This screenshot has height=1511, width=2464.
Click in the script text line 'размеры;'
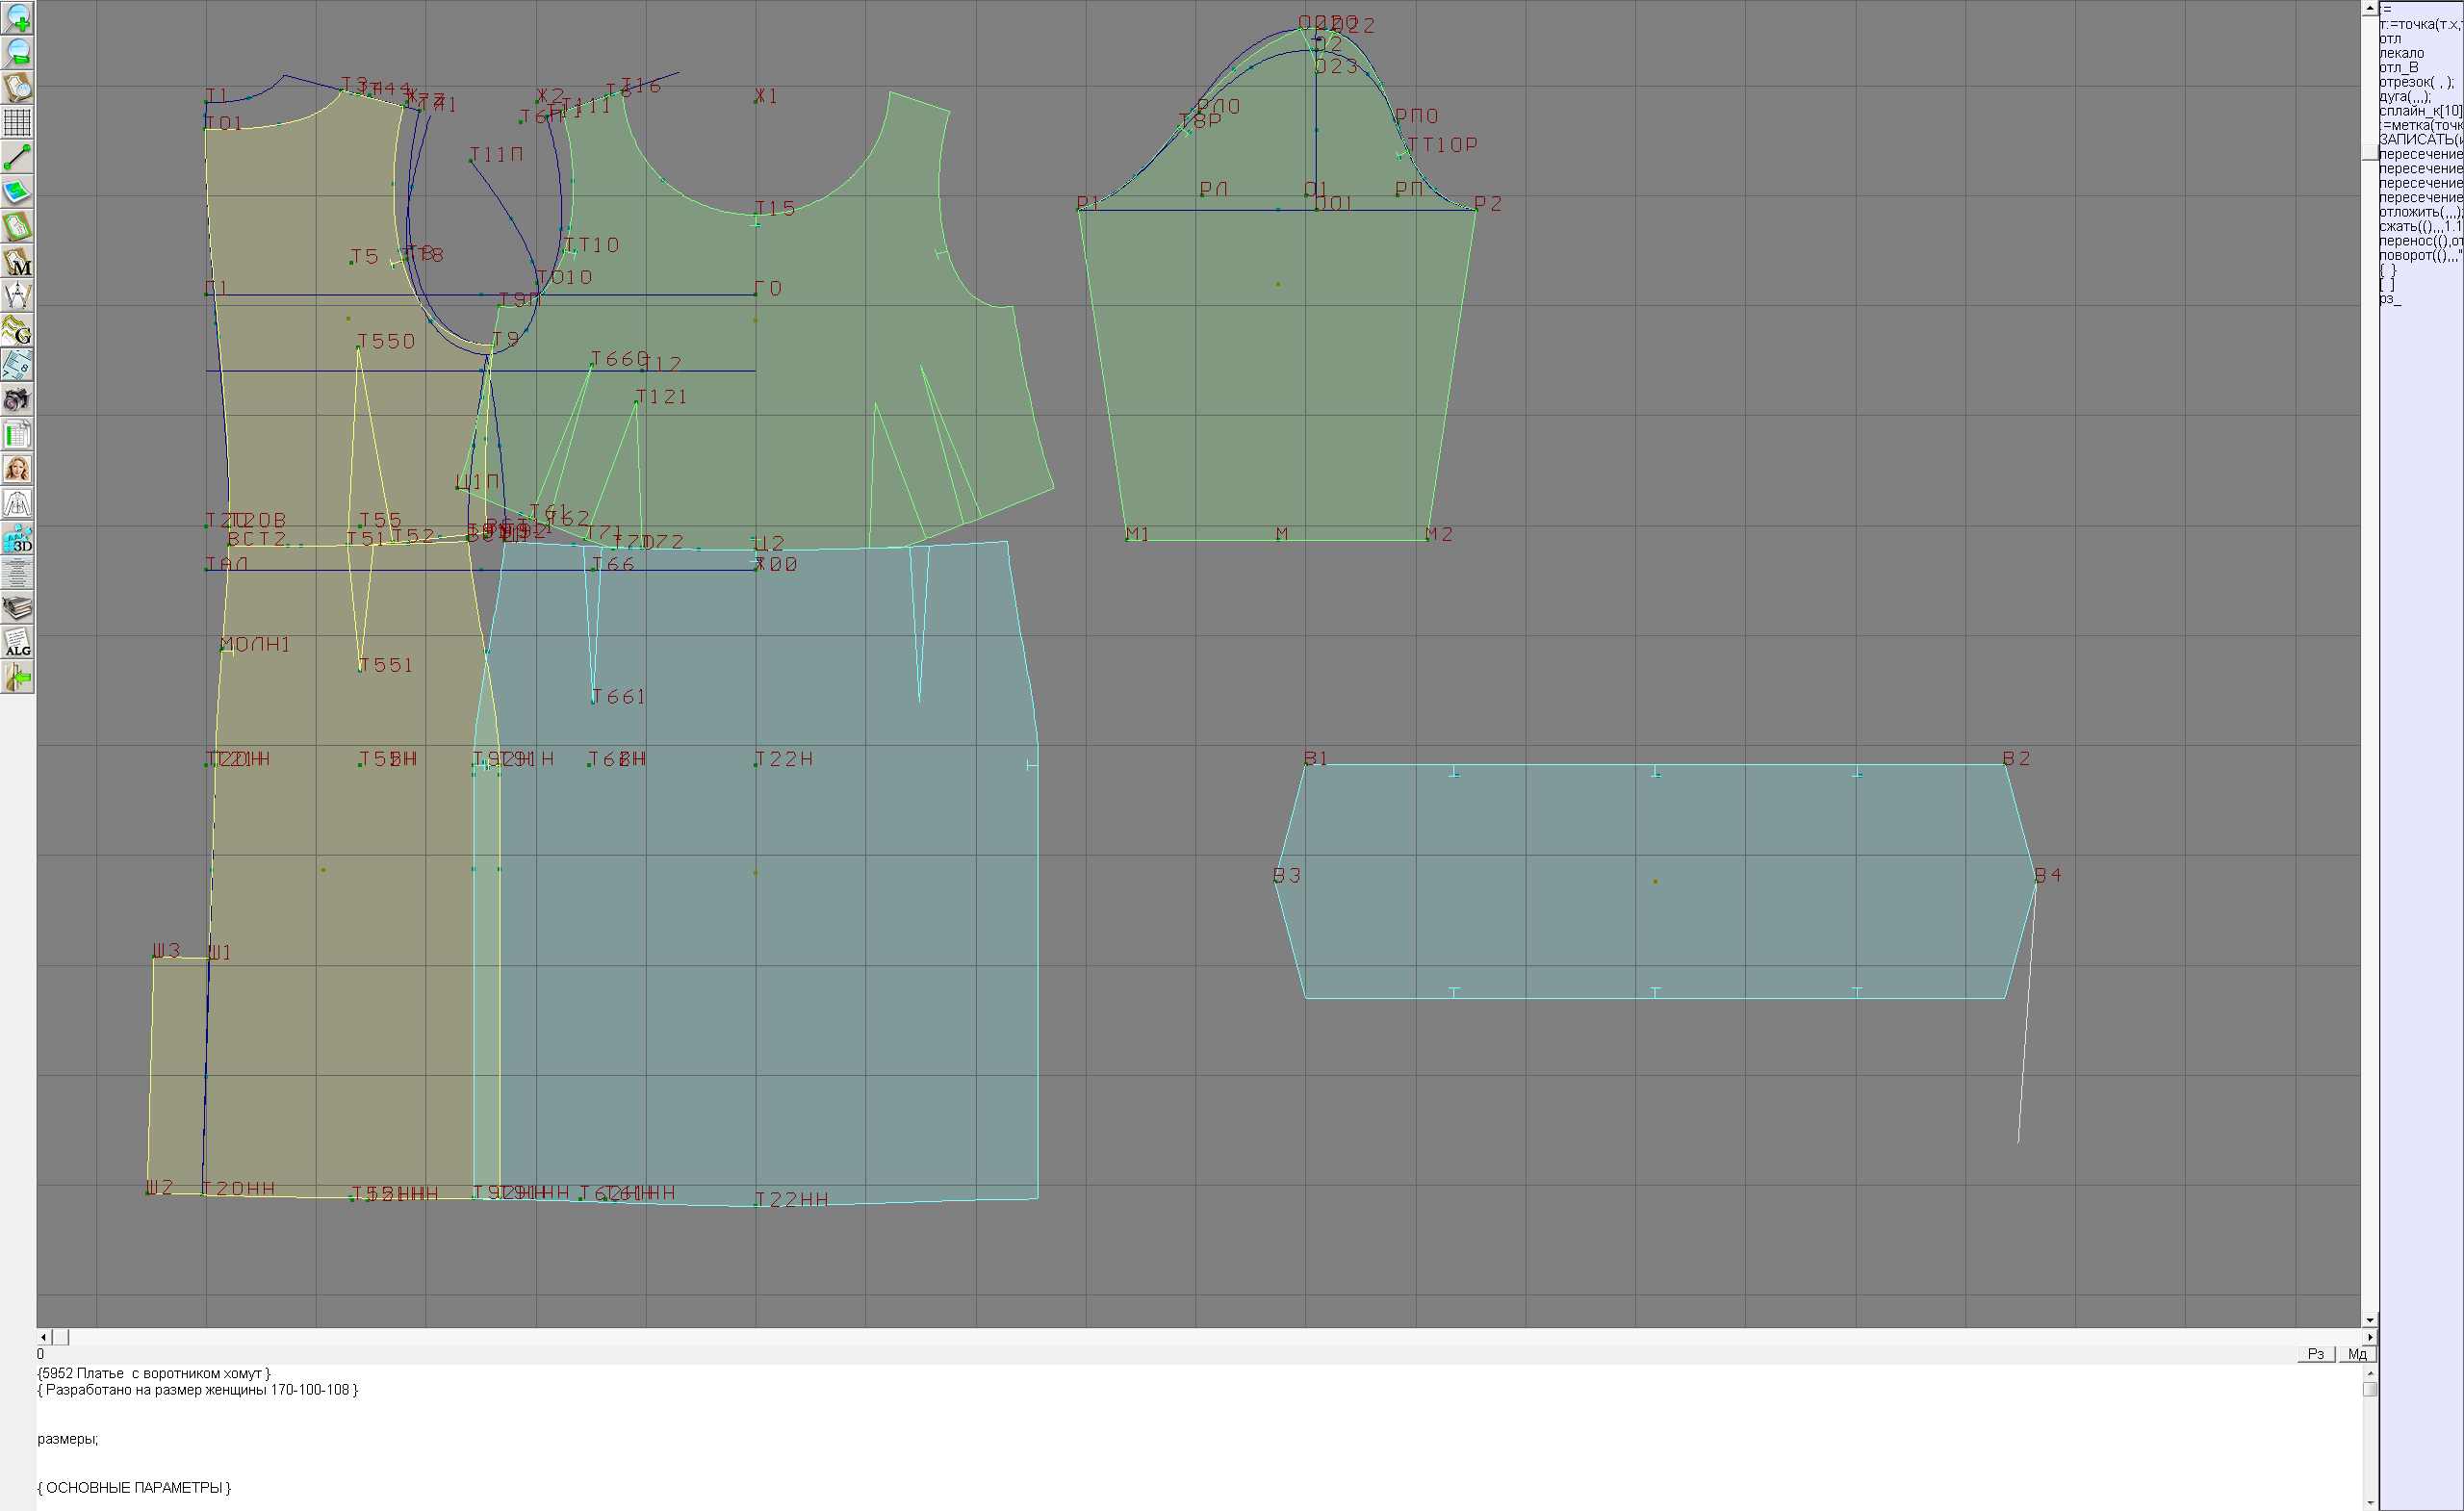(68, 1439)
